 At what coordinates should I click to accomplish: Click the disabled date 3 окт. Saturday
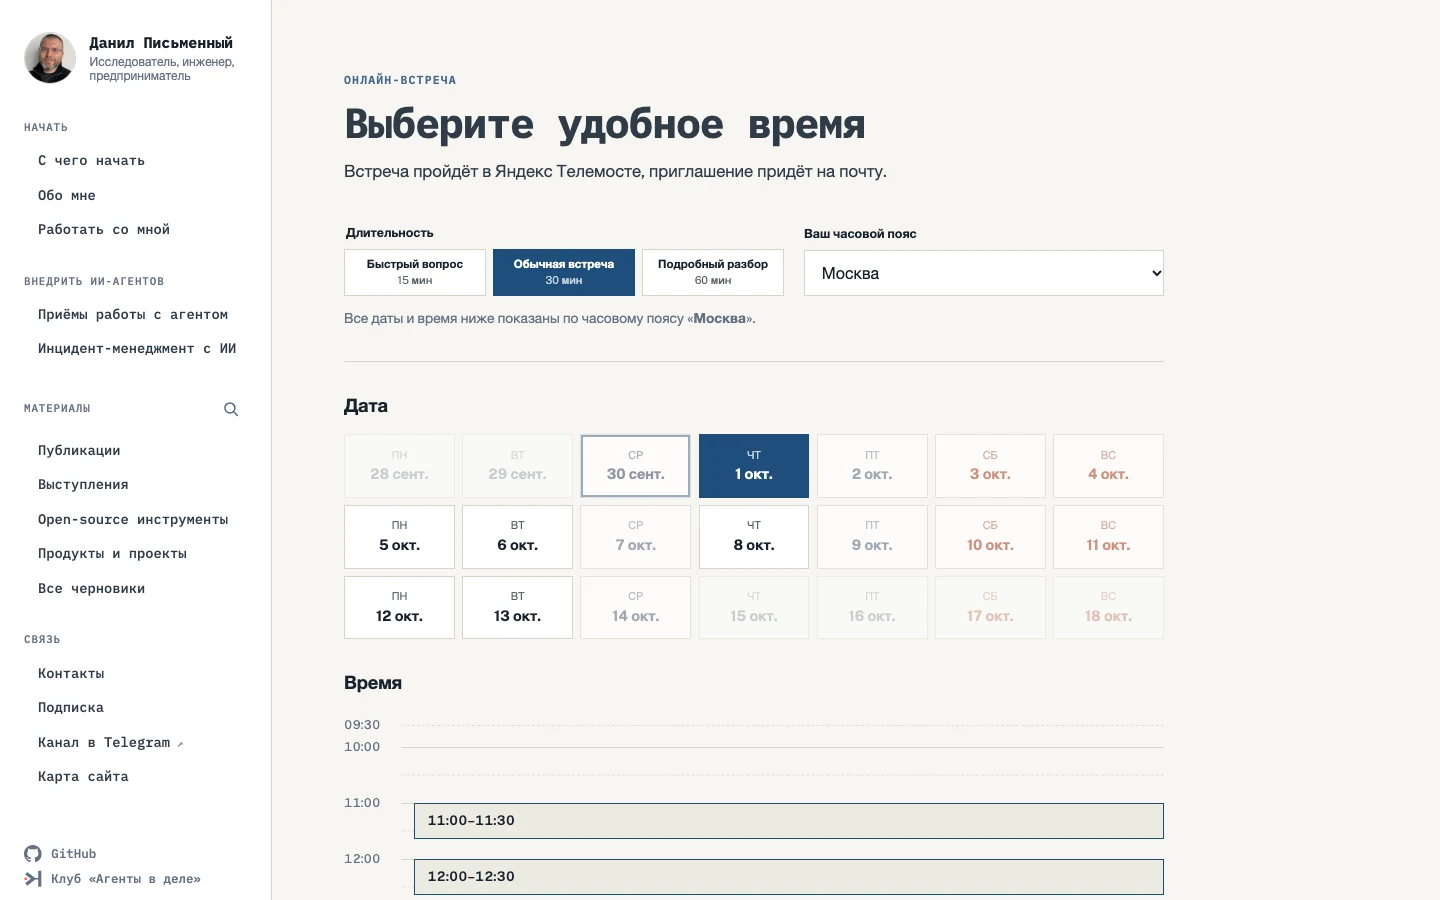(x=990, y=466)
